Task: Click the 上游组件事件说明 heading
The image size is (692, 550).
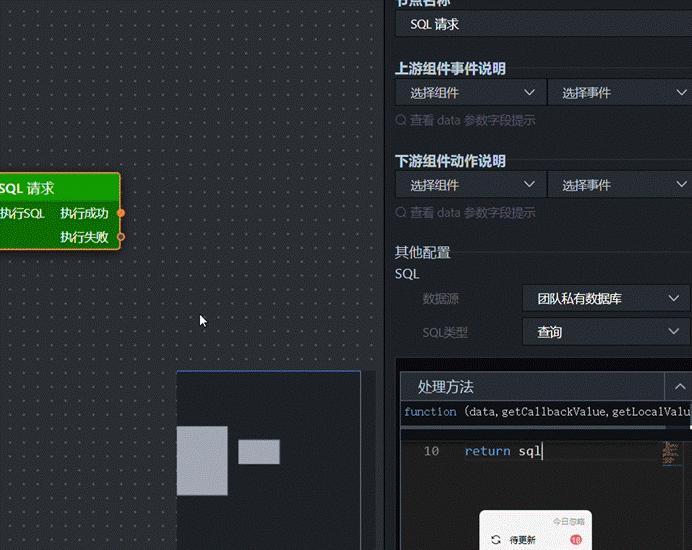Action: pyautogui.click(x=450, y=68)
